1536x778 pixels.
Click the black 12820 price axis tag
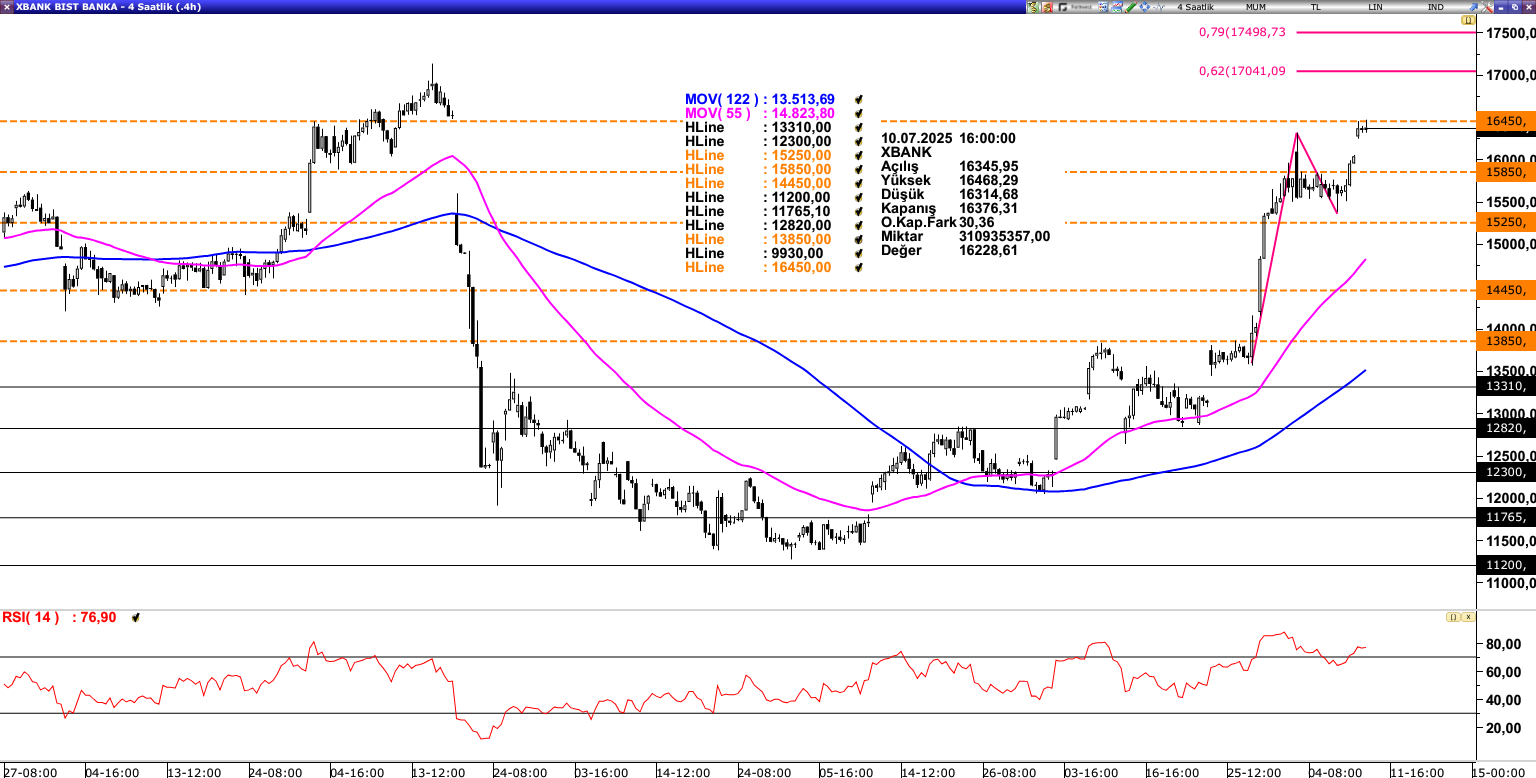[x=1507, y=428]
